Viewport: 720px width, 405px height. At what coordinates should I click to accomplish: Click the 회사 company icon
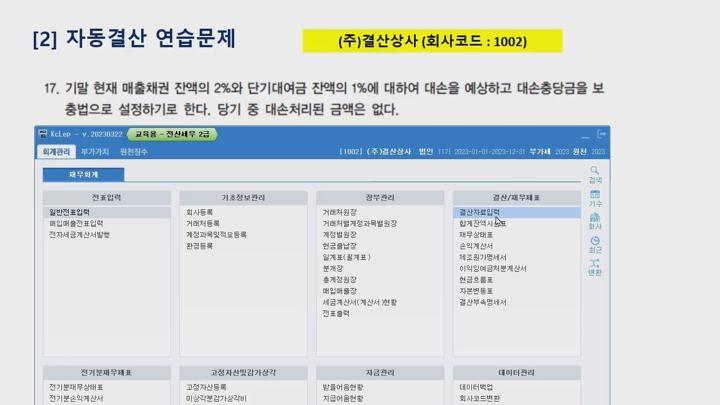595,221
